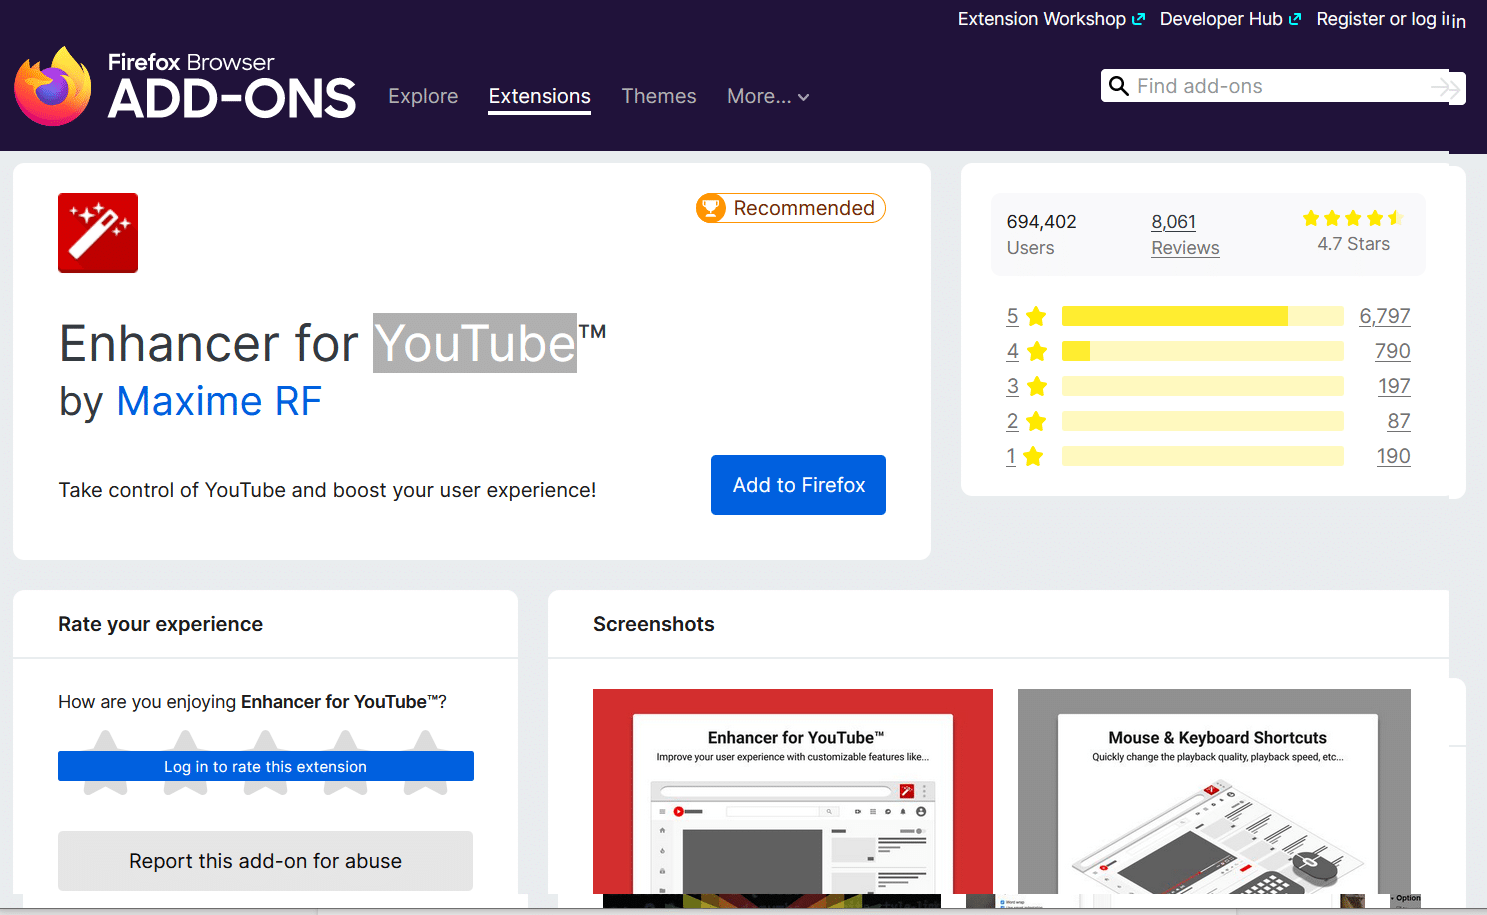Open the Mouse & Keyboard Shortcuts screenshot

[1213, 791]
